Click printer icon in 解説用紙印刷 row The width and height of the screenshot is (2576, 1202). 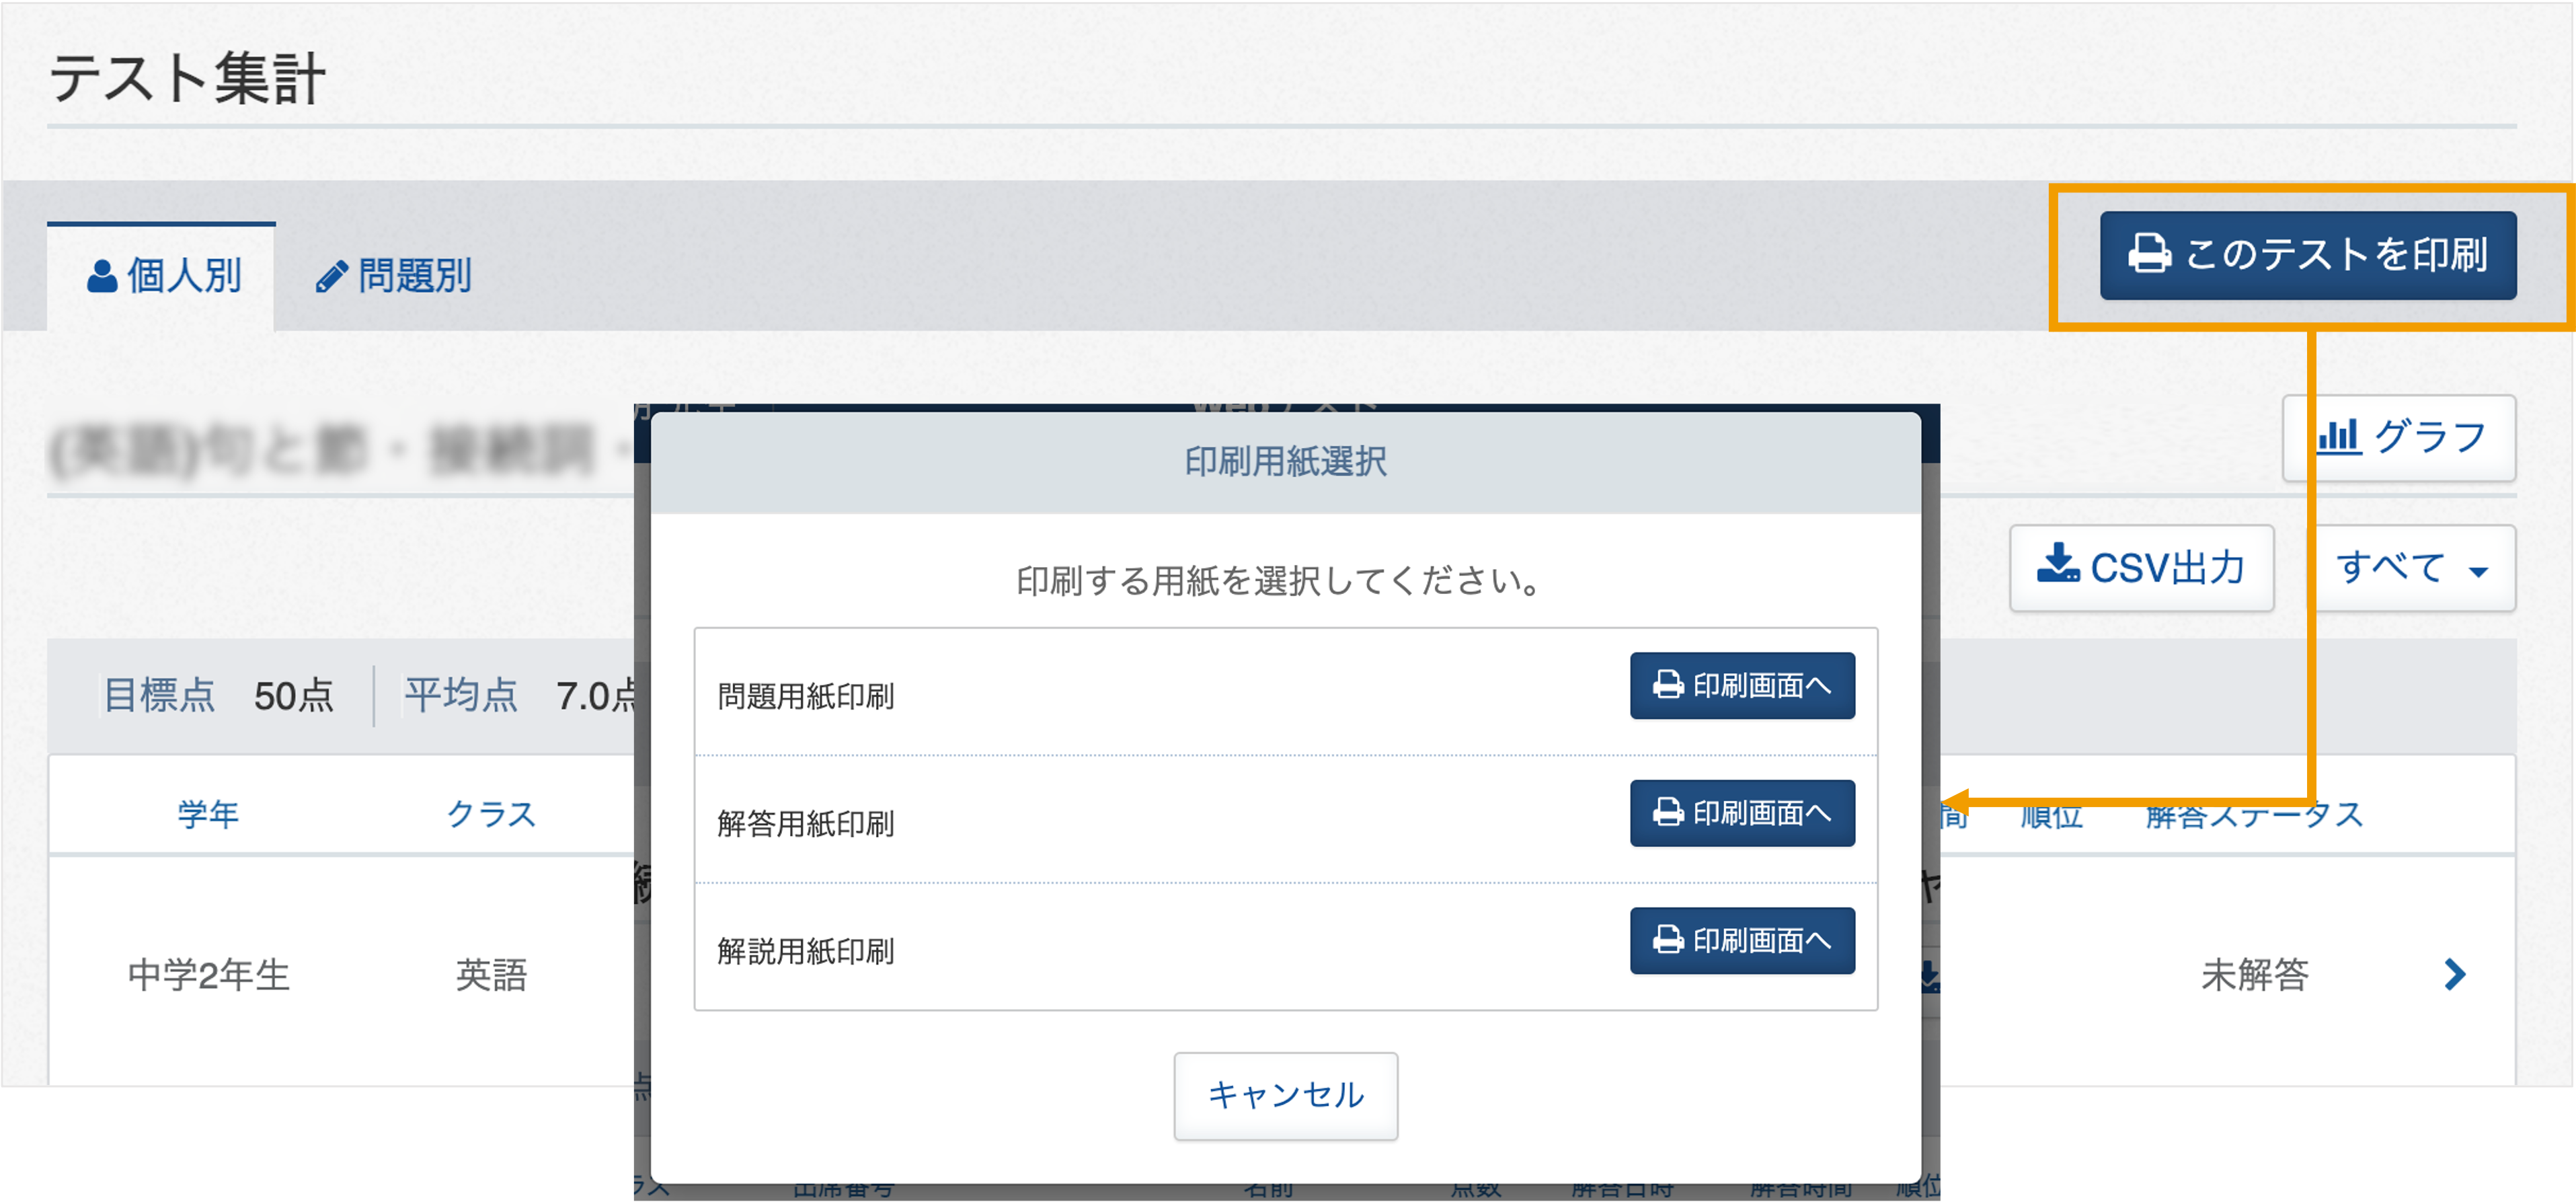[x=1668, y=939]
